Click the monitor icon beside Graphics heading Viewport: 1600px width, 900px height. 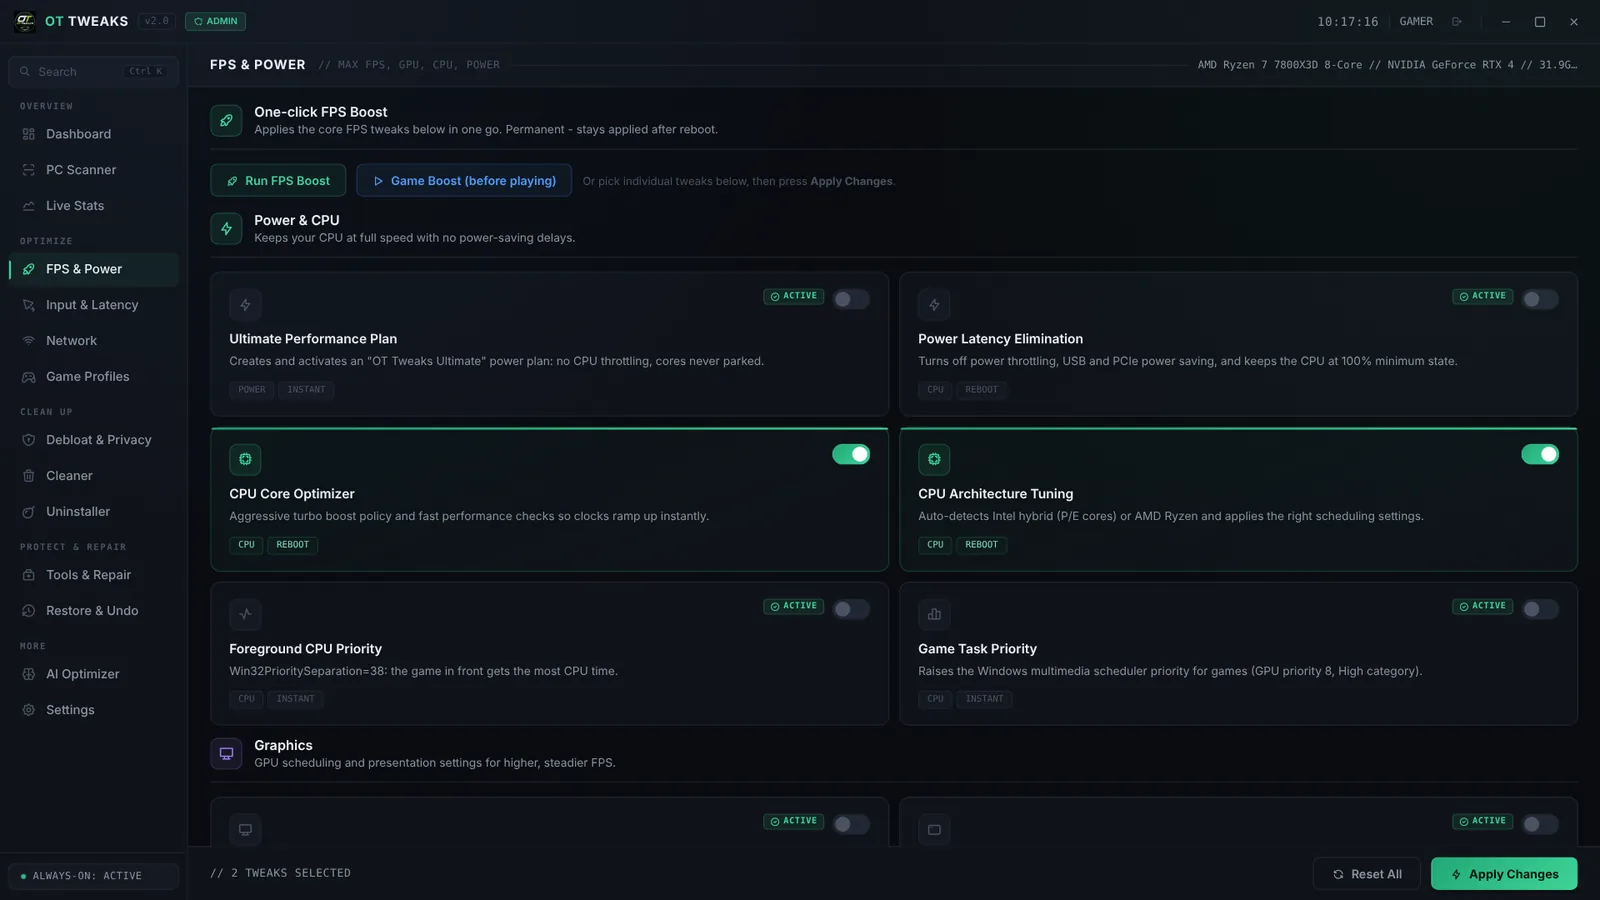(x=226, y=753)
